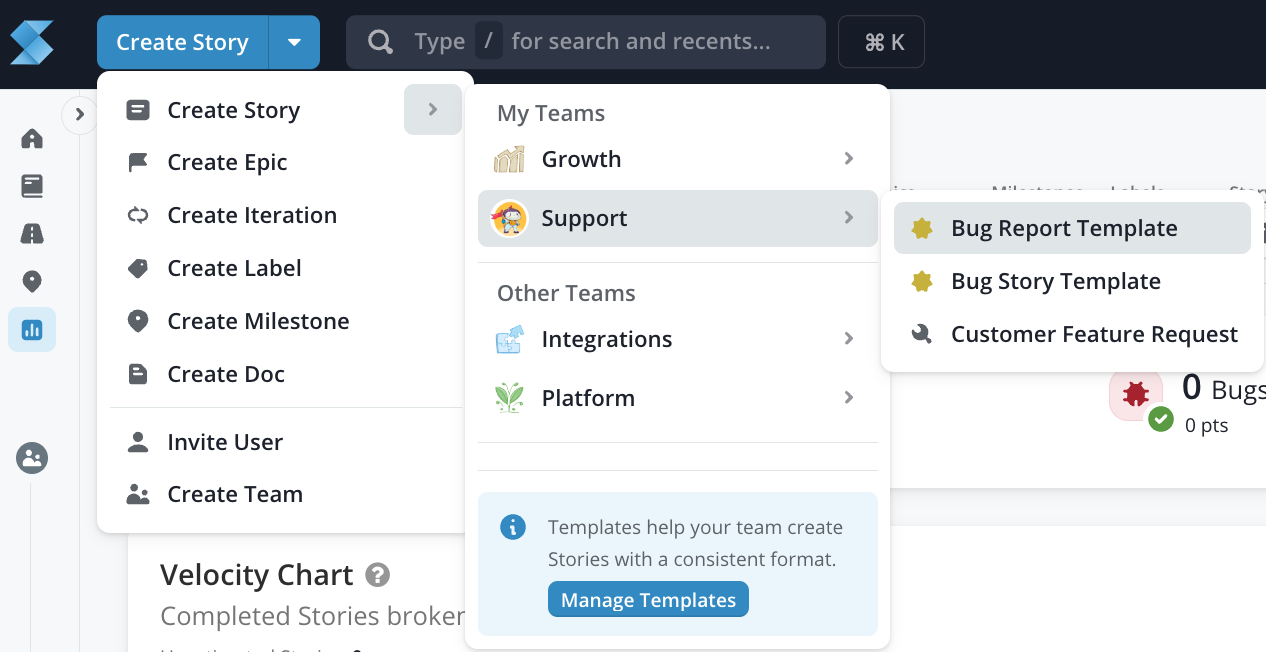Open the Stories icon in left sidebar

(x=32, y=186)
